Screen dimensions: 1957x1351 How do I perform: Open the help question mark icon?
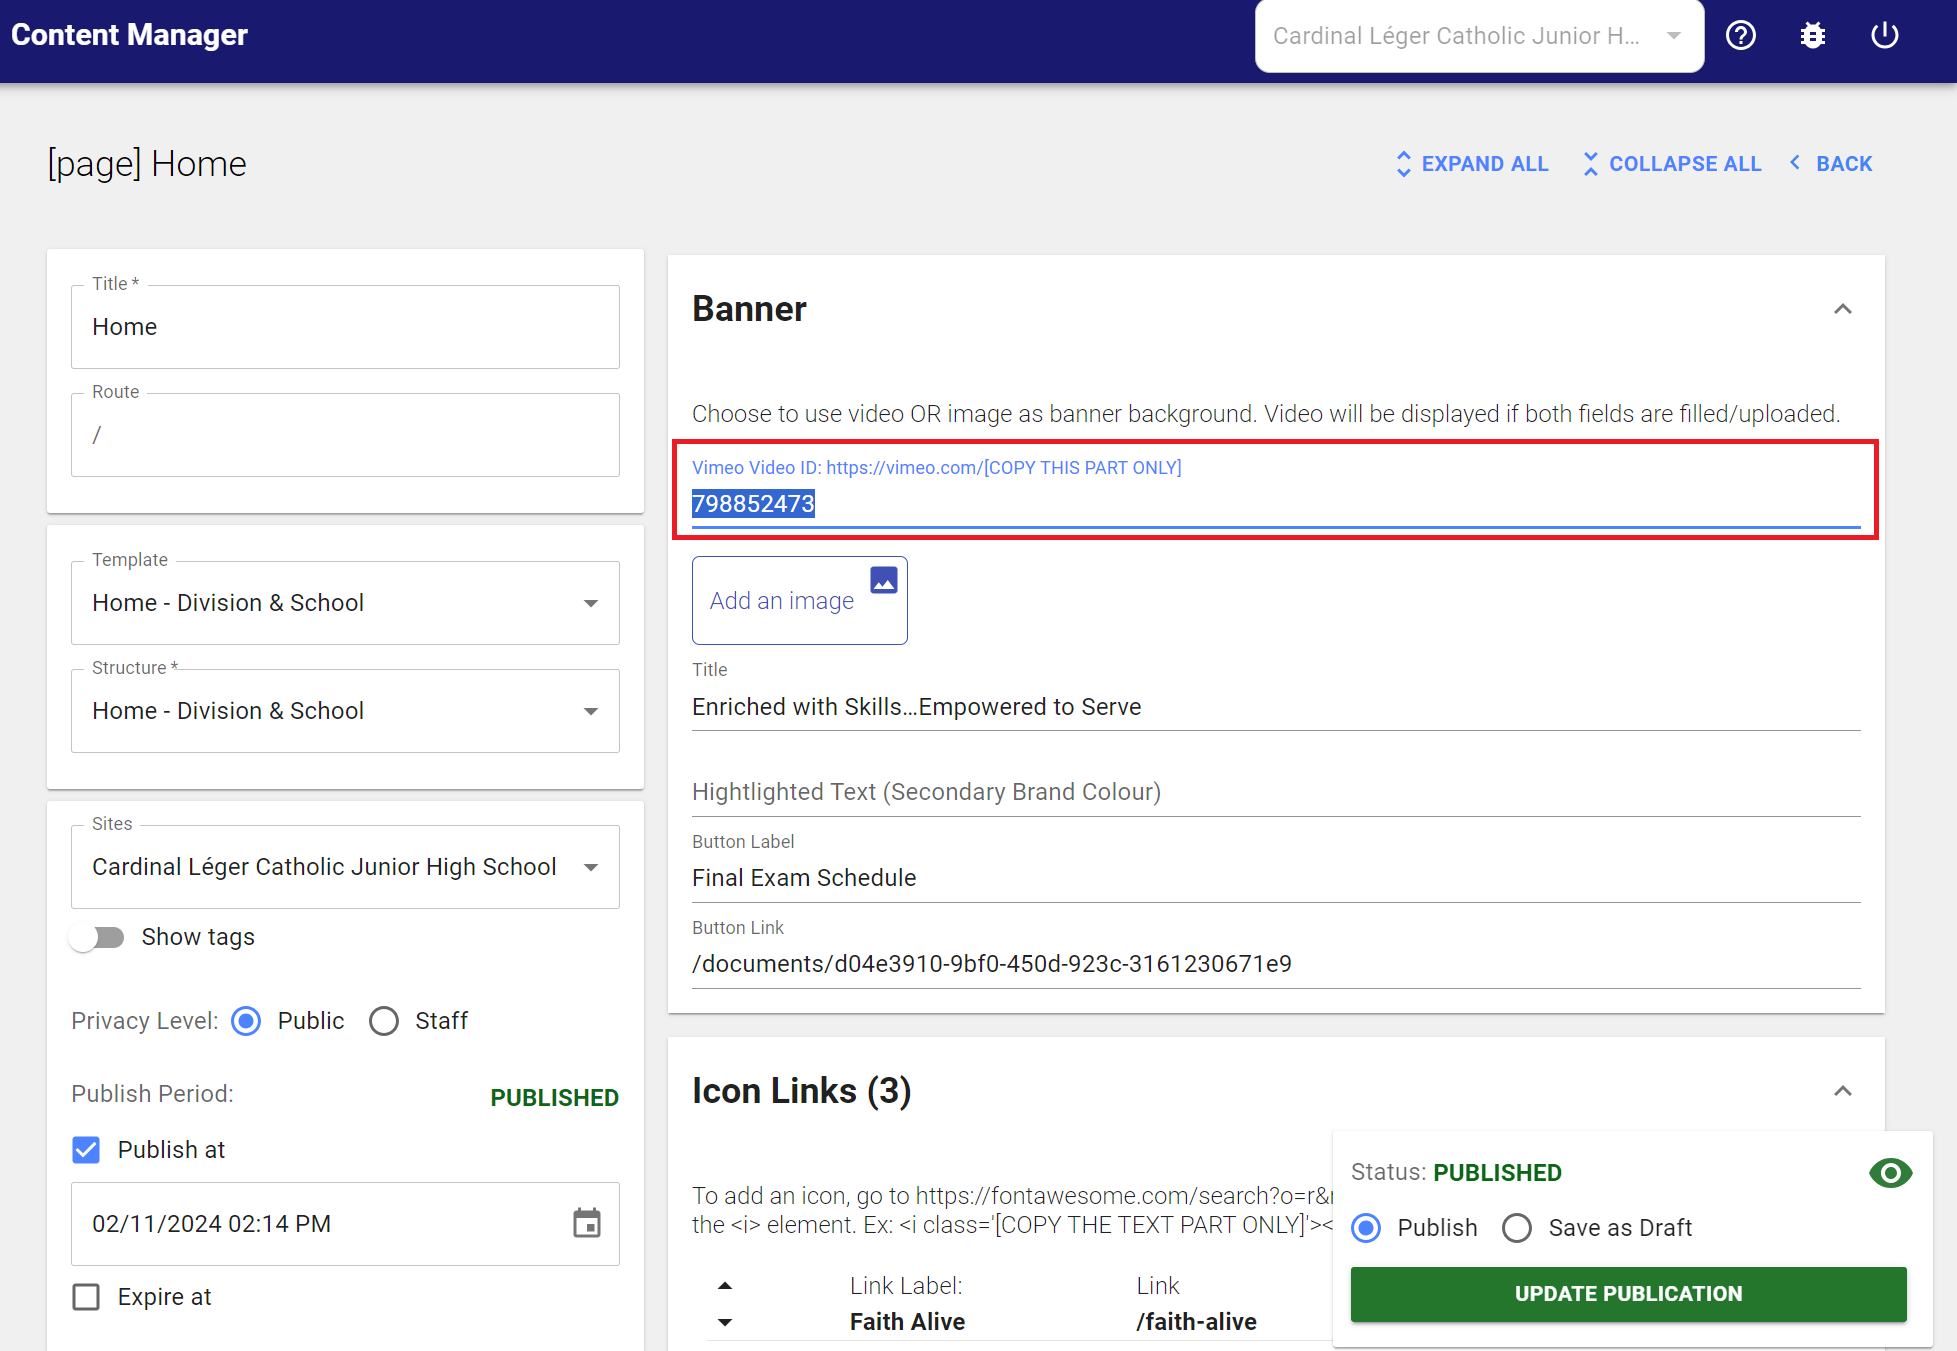pos(1741,36)
